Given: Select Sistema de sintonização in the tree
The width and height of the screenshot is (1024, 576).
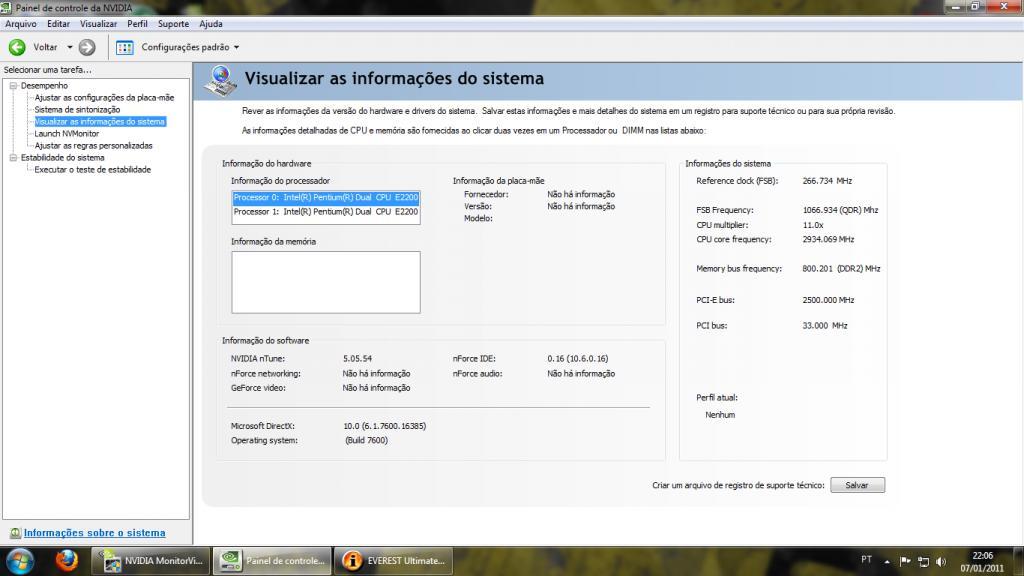Looking at the screenshot, I should click(x=77, y=110).
